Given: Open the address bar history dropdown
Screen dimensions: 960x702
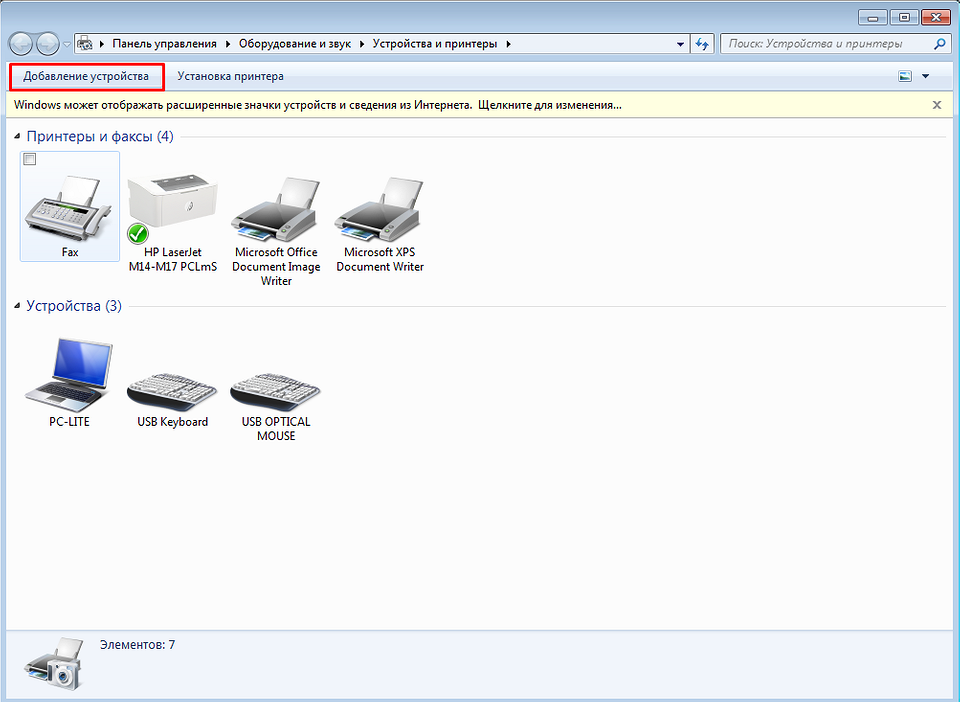Looking at the screenshot, I should point(680,44).
